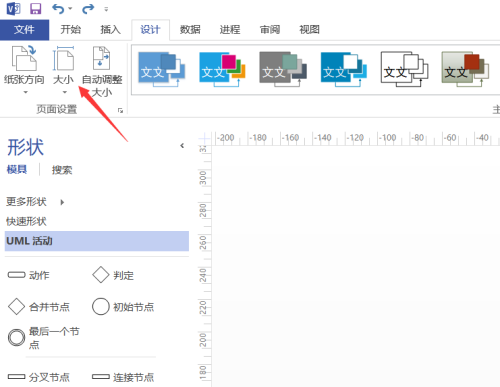500x387 pixels.
Task: Open the undo history dropdown arrow
Action: pos(70,9)
